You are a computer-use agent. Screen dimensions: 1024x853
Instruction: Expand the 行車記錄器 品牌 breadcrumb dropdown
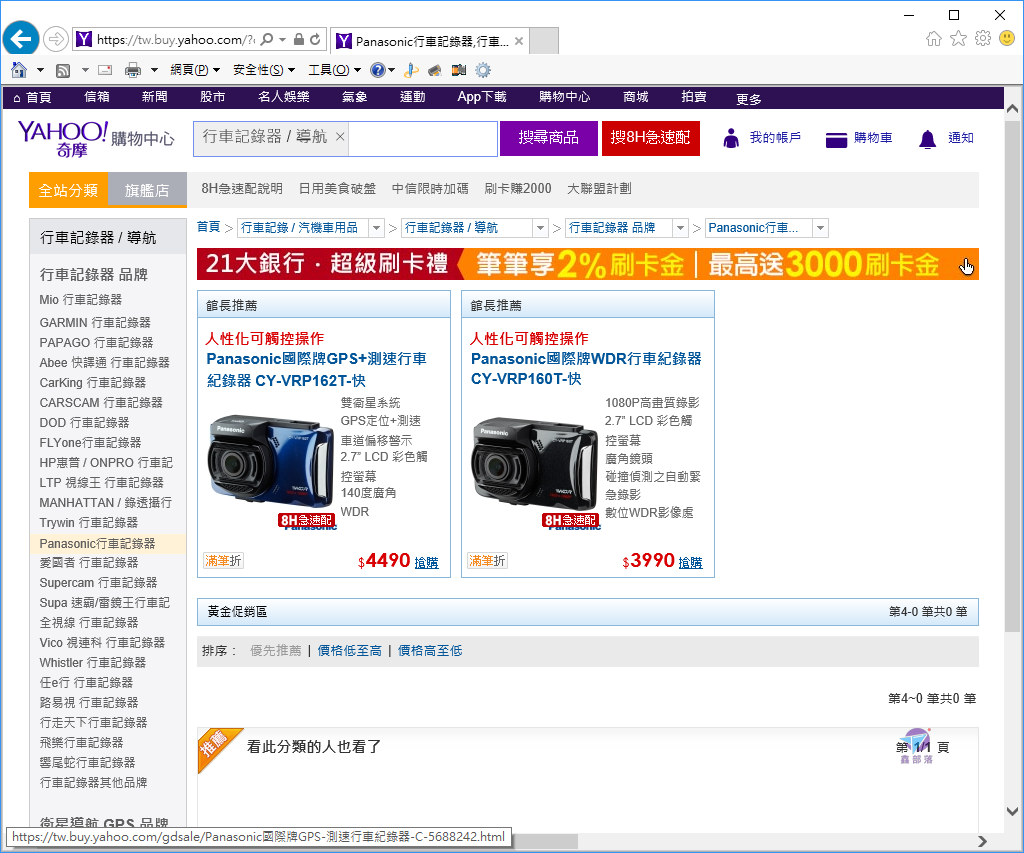(680, 228)
